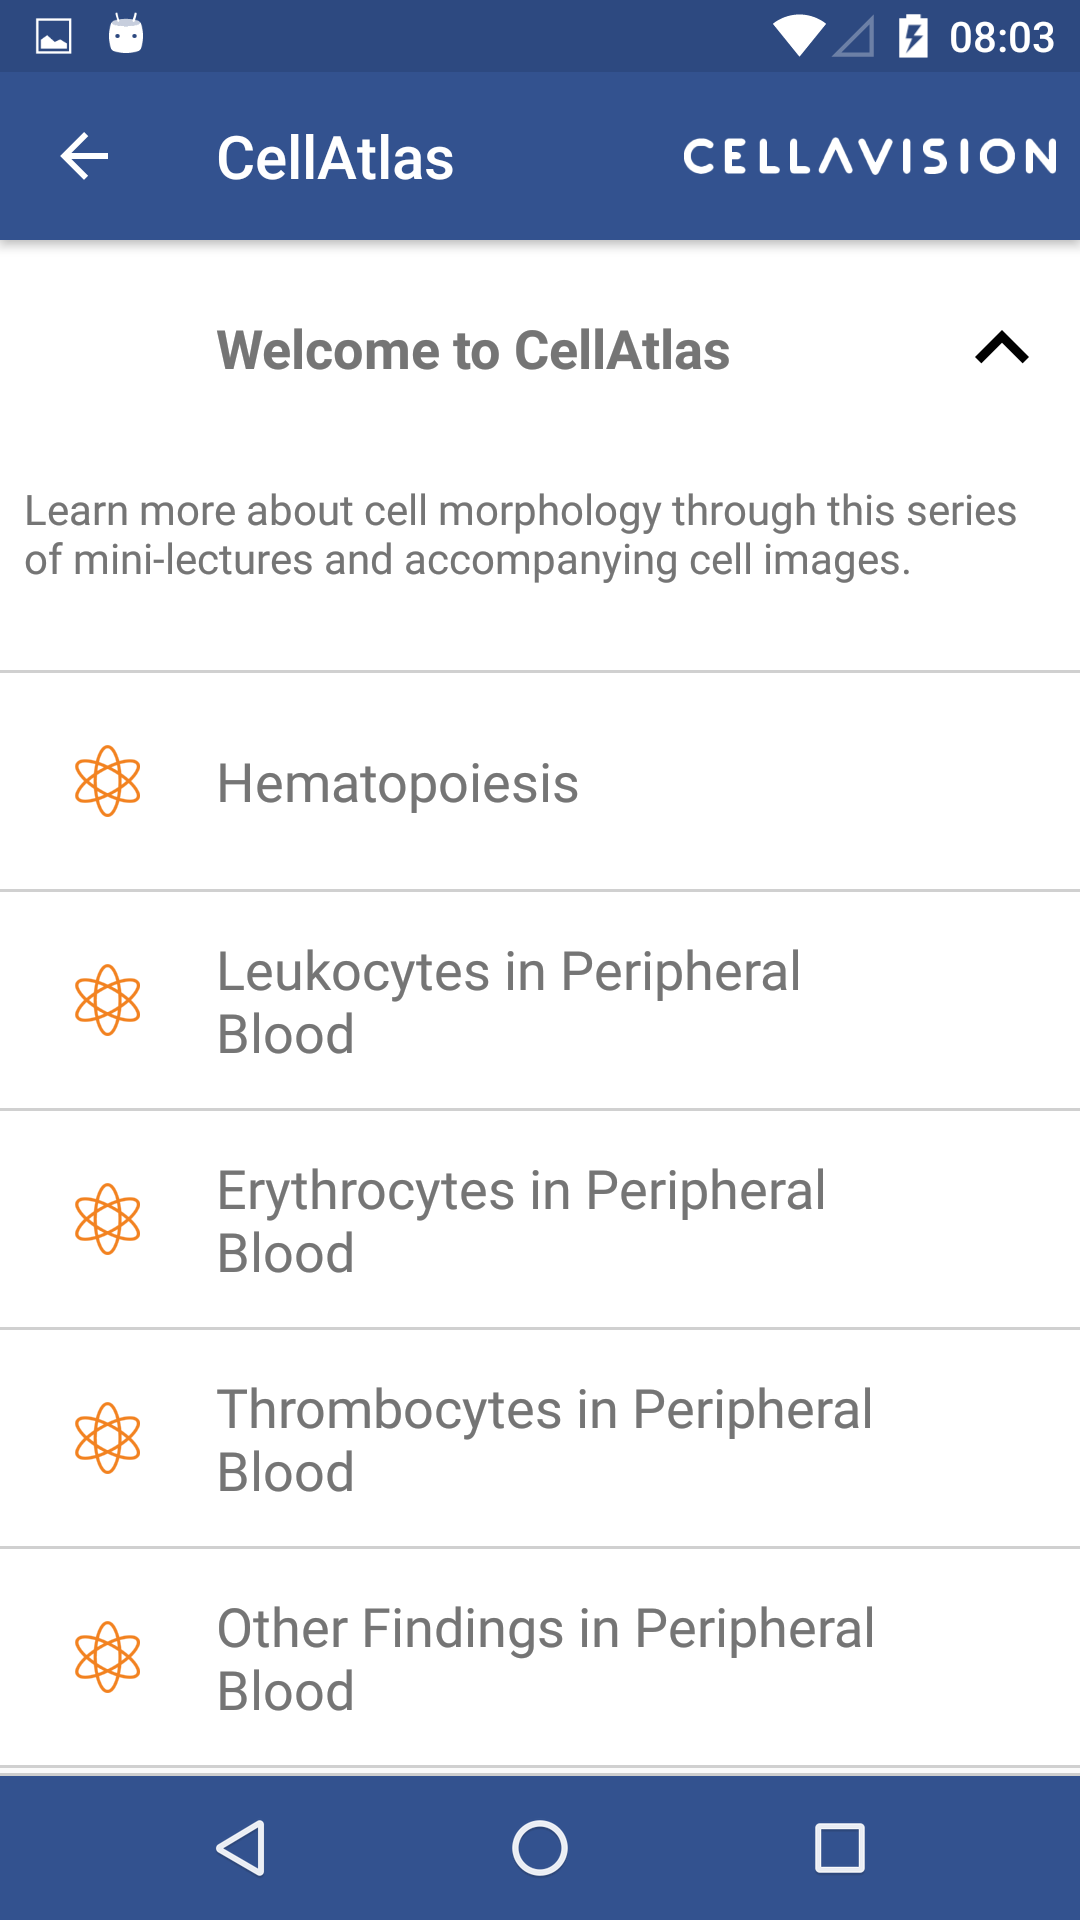Viewport: 1080px width, 1920px height.
Task: Open Erythrocytes in Peripheral Blood
Action: (x=540, y=1220)
